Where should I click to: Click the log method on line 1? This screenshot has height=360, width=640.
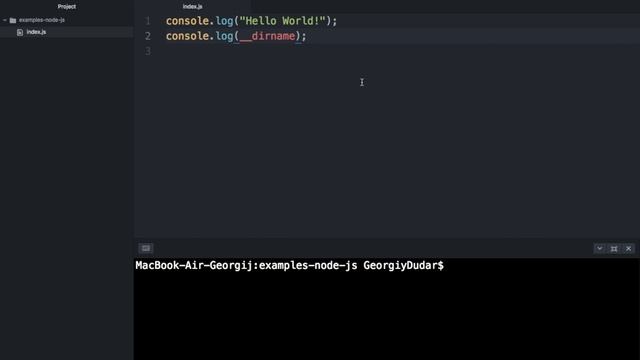[x=224, y=21]
